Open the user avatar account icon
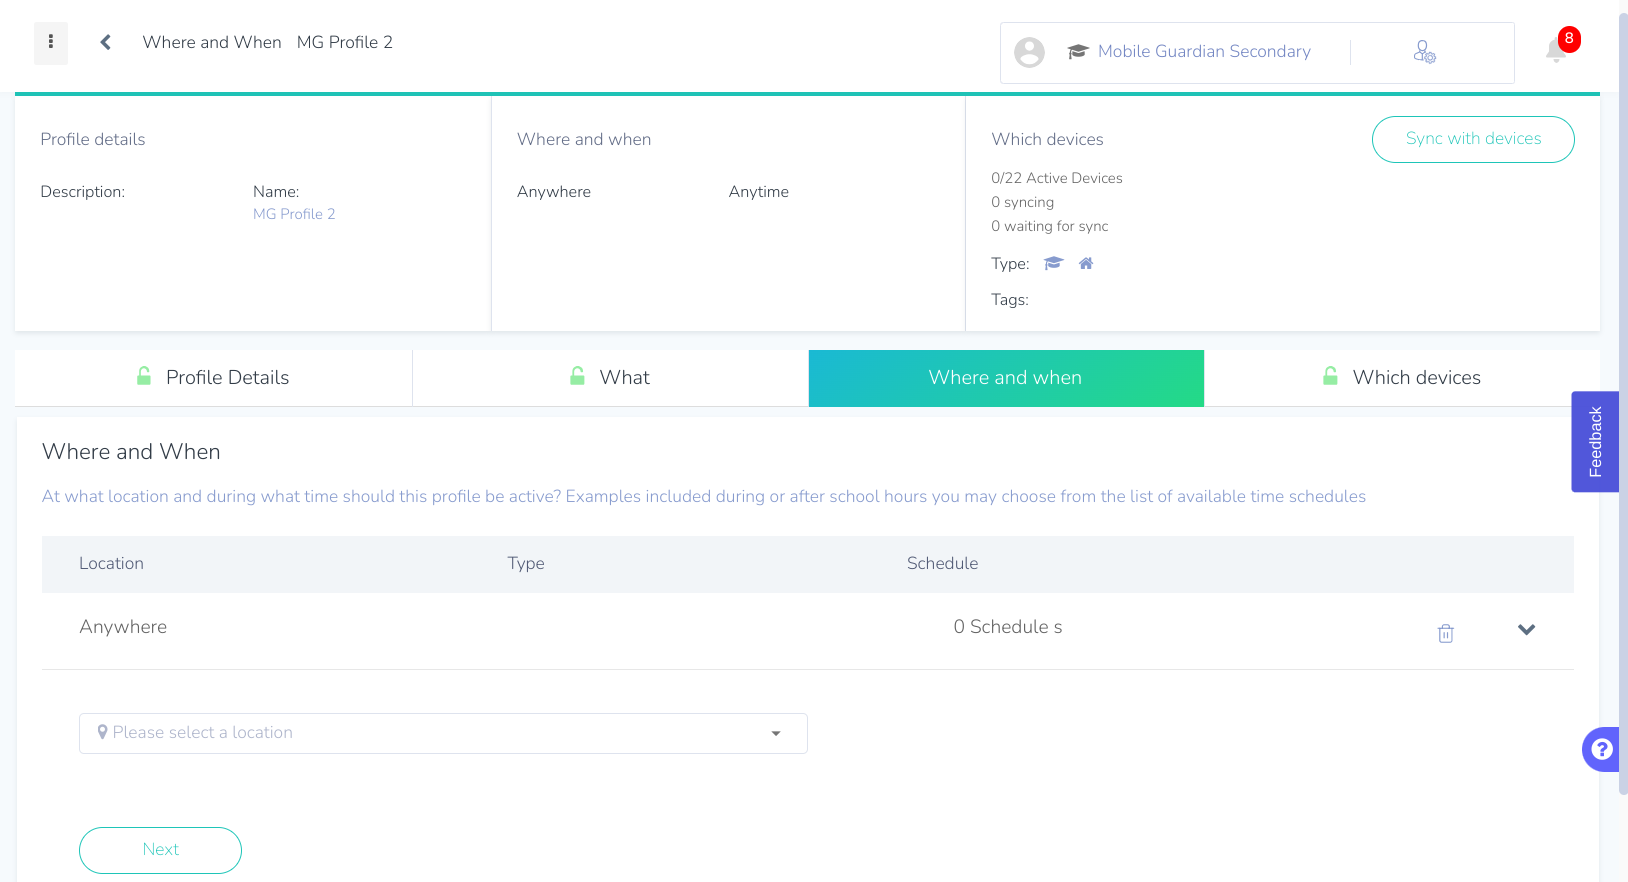 pyautogui.click(x=1029, y=52)
